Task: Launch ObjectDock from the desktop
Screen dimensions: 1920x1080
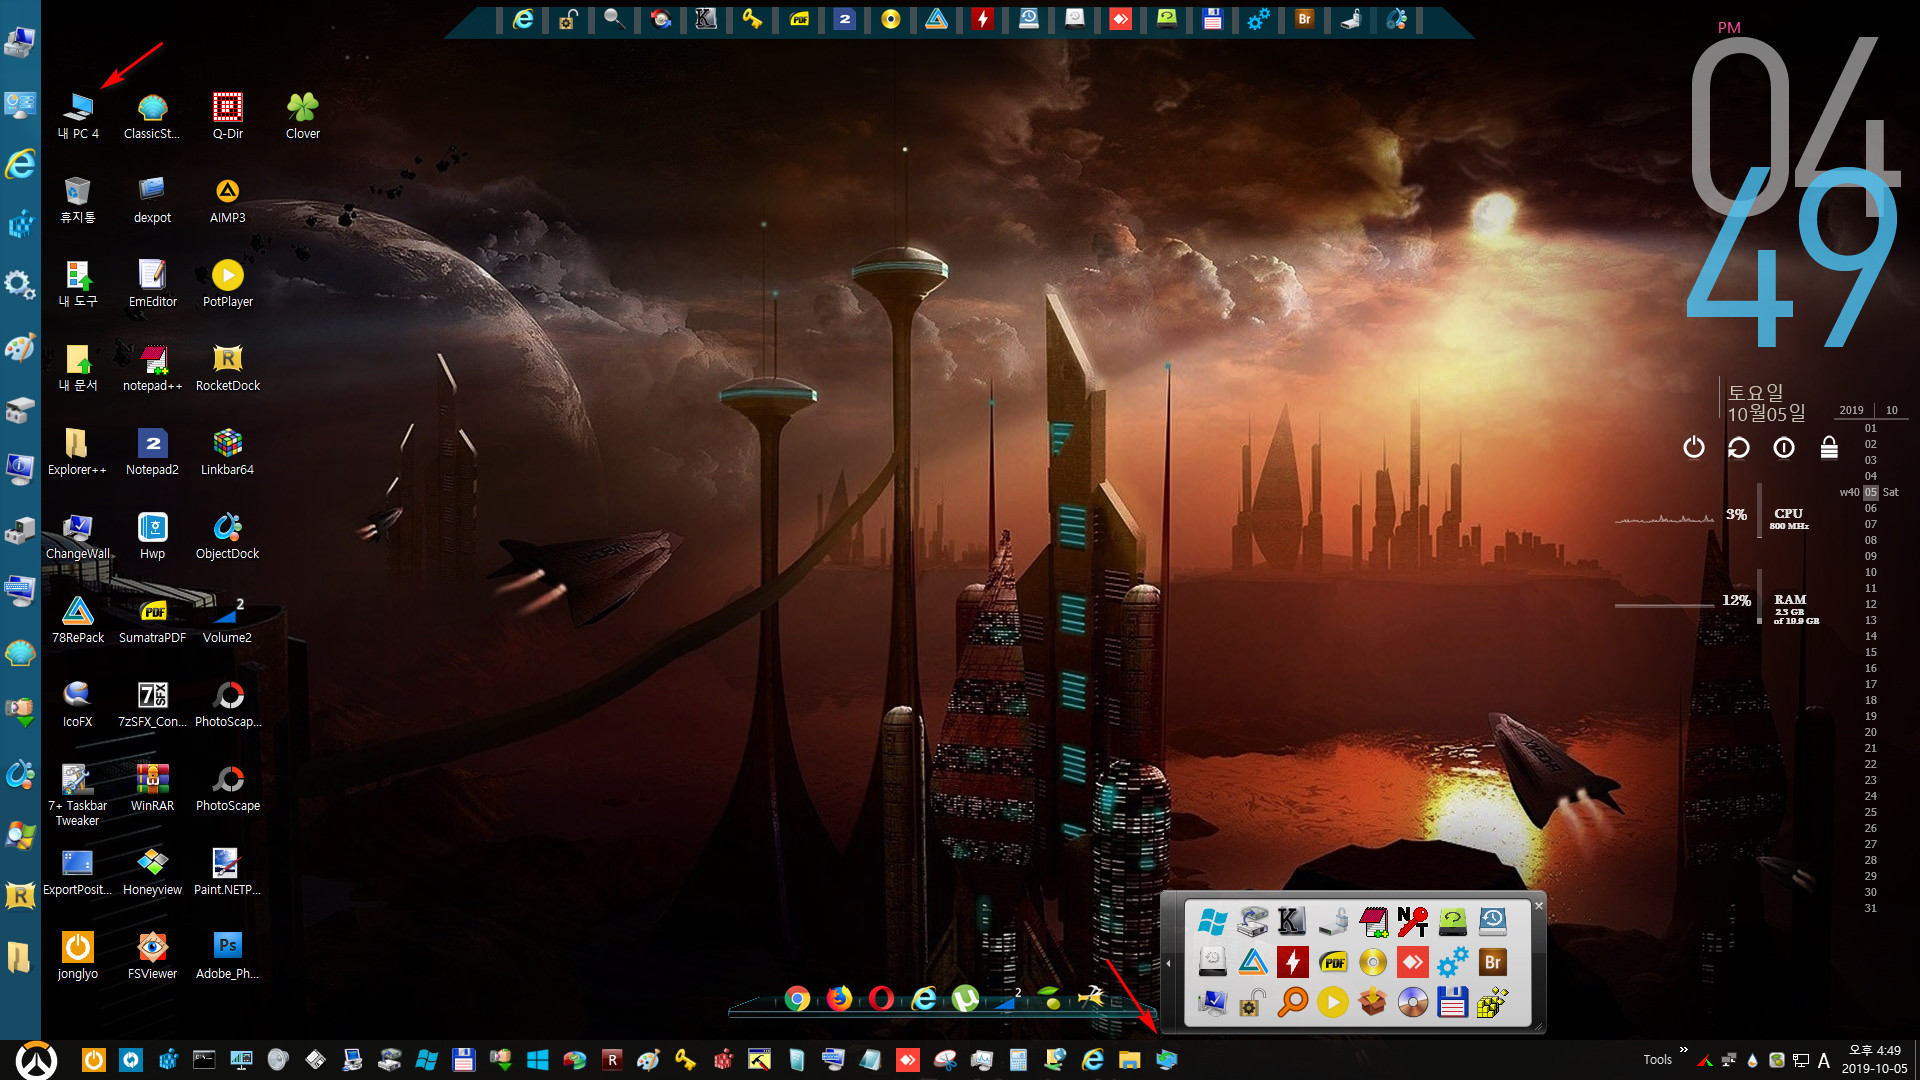Action: [x=227, y=535]
